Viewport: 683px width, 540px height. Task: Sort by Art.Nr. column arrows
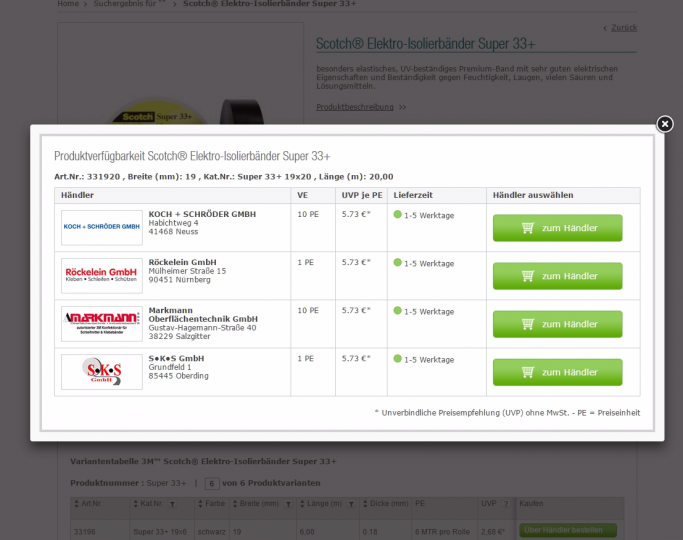point(77,504)
